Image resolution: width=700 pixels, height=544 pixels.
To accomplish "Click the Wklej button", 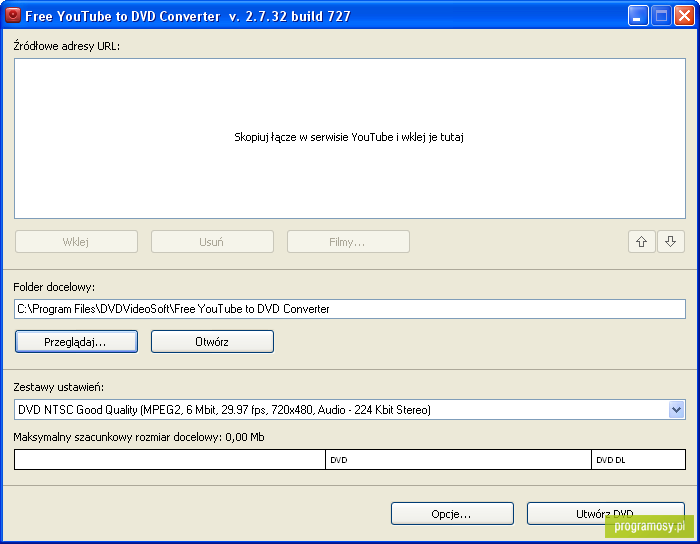I will [x=76, y=241].
